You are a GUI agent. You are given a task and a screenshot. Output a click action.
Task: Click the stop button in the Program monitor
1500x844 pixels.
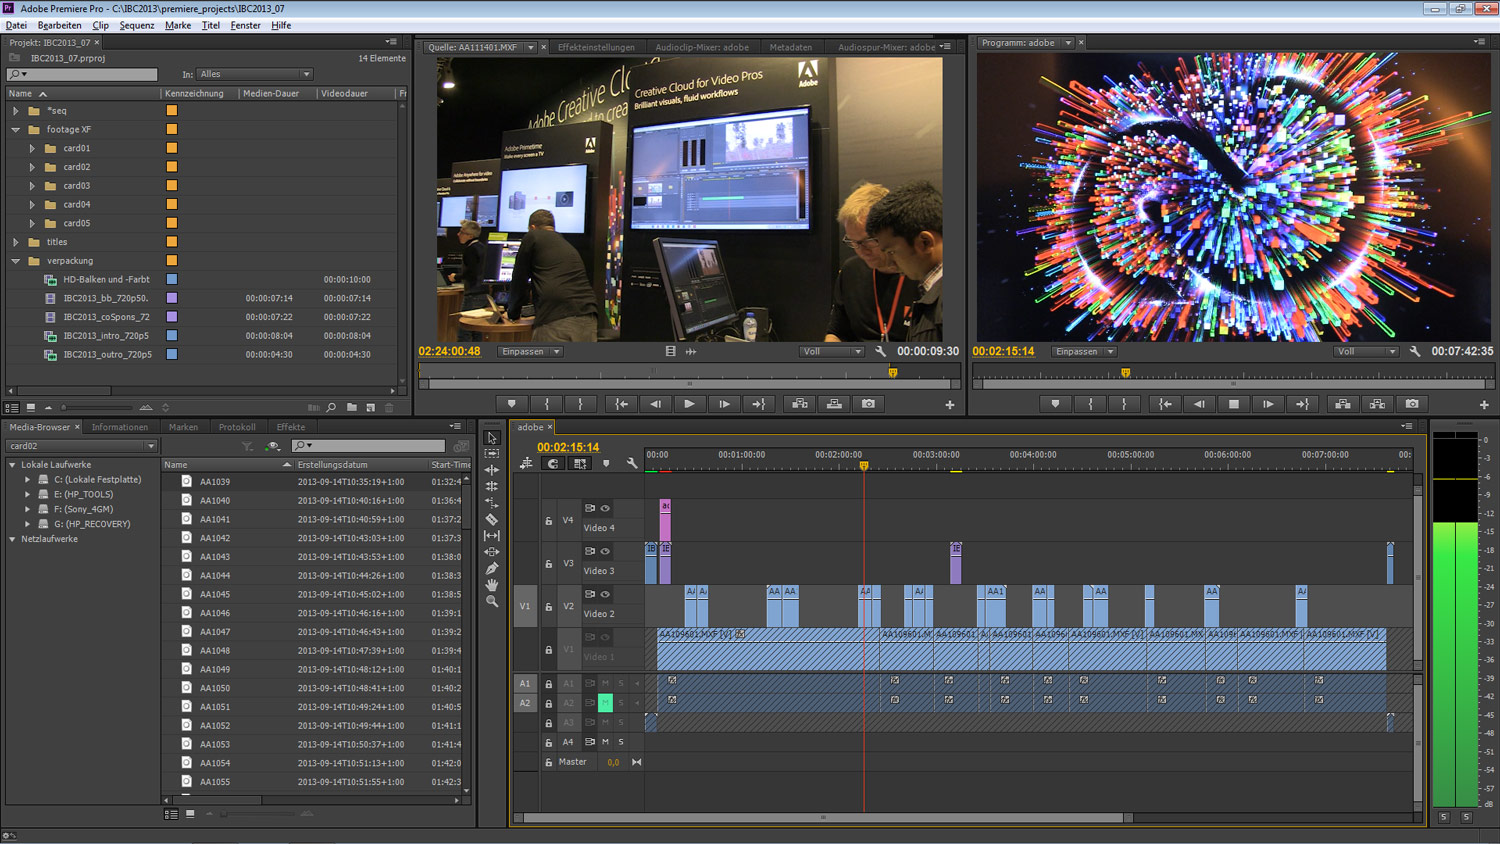click(x=1233, y=404)
